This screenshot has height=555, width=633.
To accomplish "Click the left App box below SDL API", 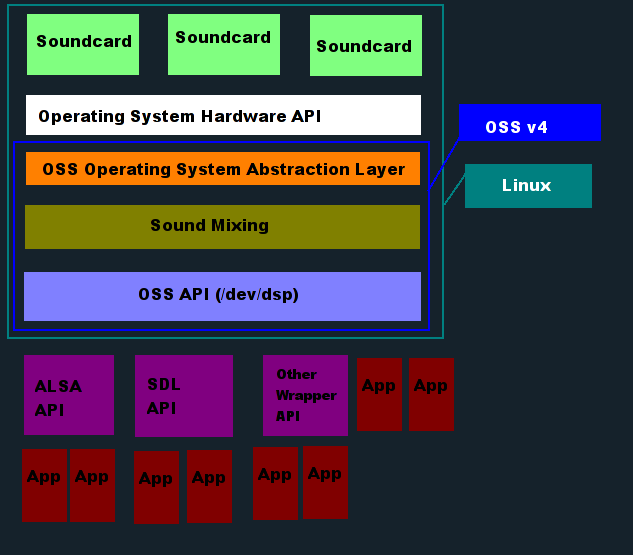I will pos(156,487).
